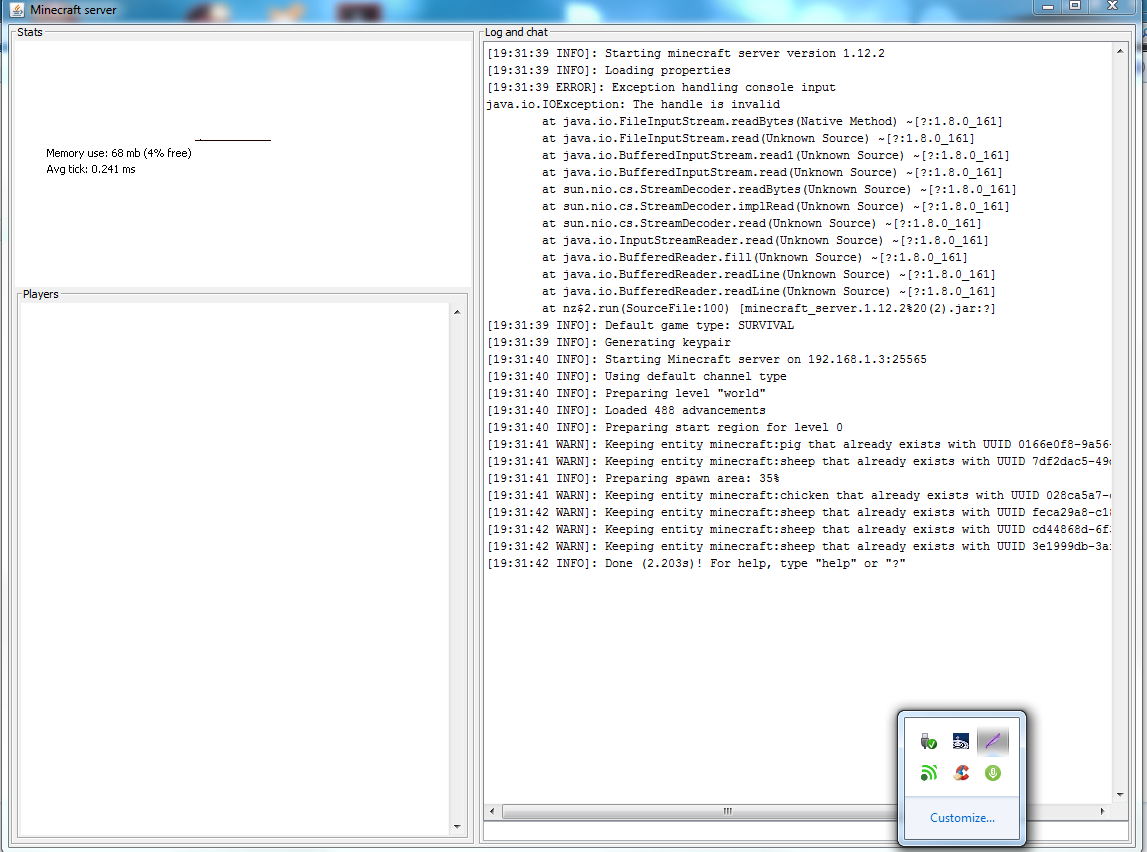Click the 'Done (2.203s)! For help' log line
This screenshot has width=1147, height=852.
[x=696, y=563]
